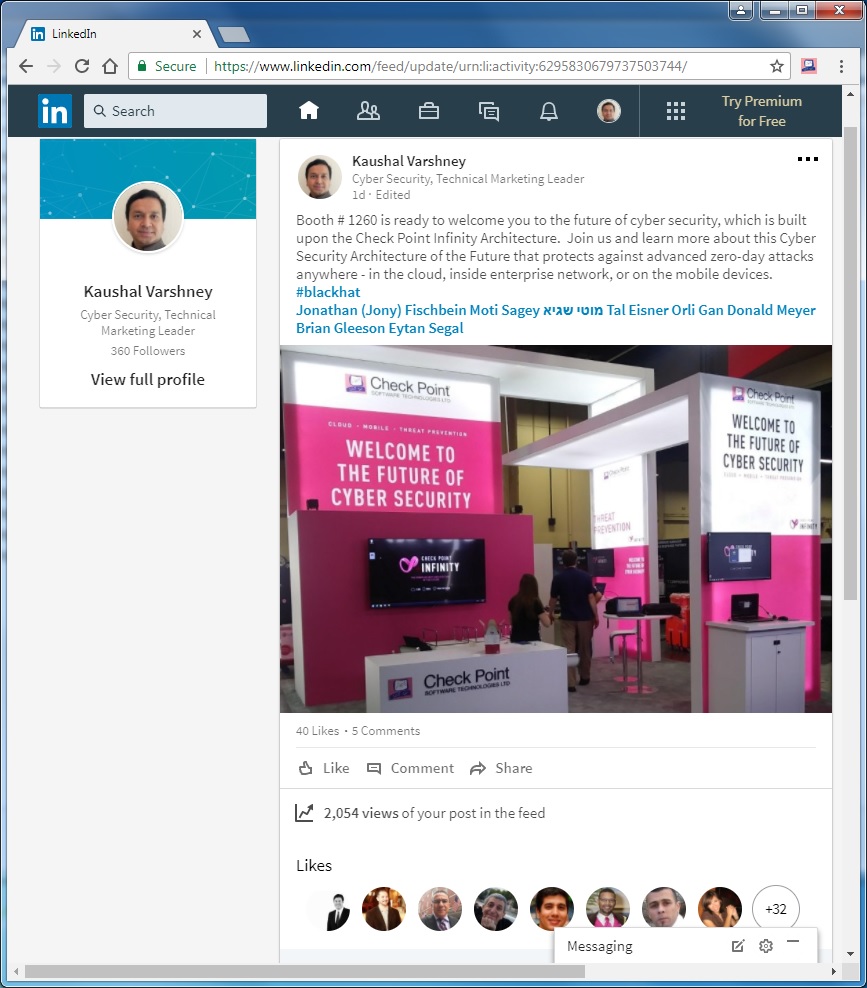The height and width of the screenshot is (988, 867).
Task: Click the browser address bar URL
Action: coord(451,66)
